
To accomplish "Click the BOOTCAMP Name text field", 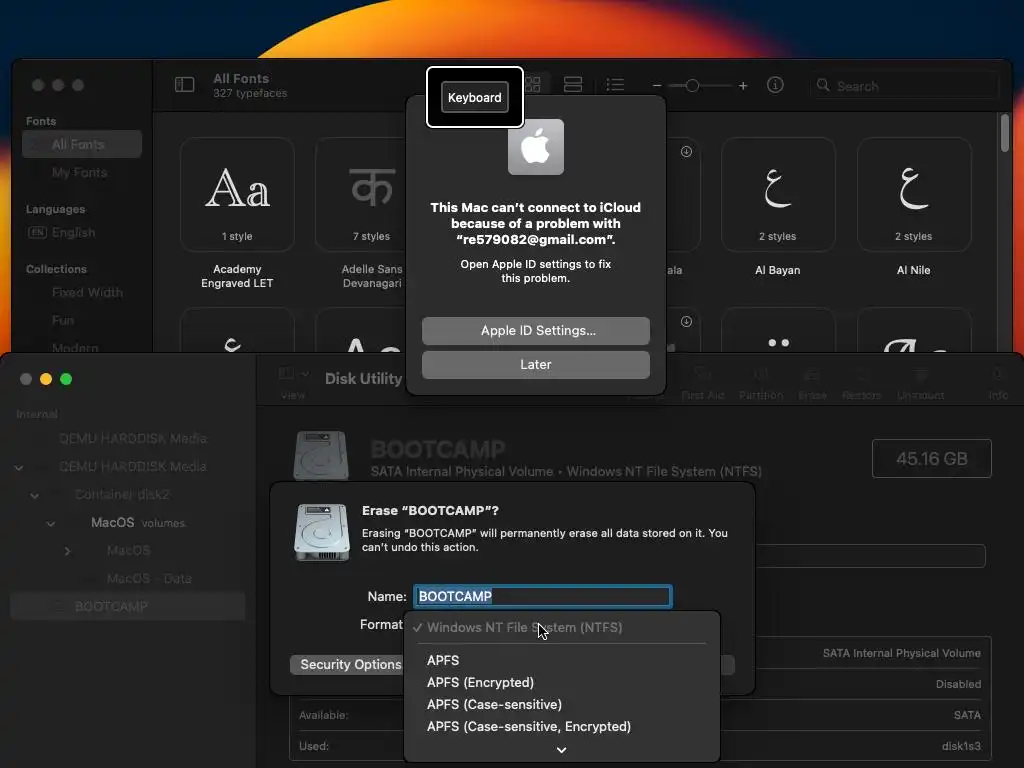I will click(x=543, y=596).
